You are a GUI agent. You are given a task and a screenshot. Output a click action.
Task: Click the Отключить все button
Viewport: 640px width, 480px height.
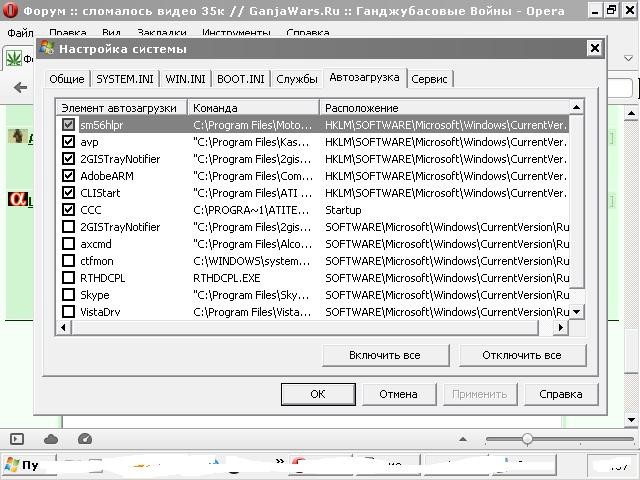(x=522, y=355)
